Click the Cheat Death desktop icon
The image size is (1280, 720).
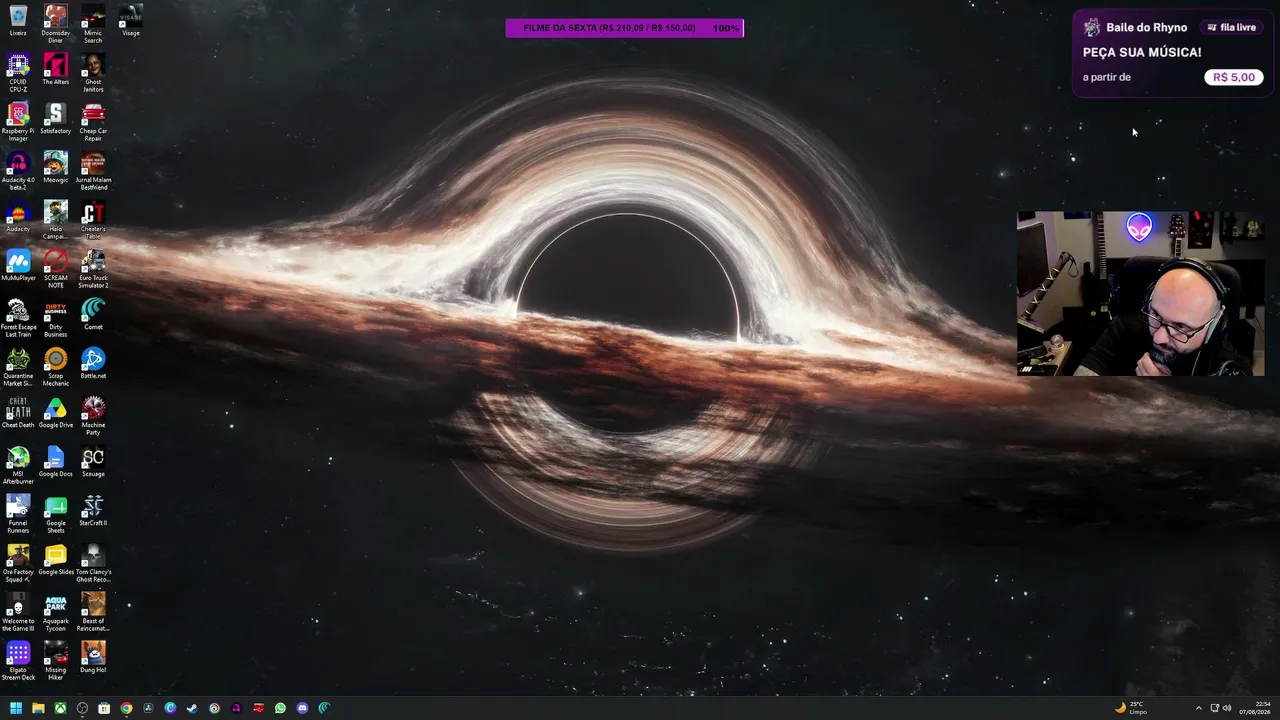(18, 412)
